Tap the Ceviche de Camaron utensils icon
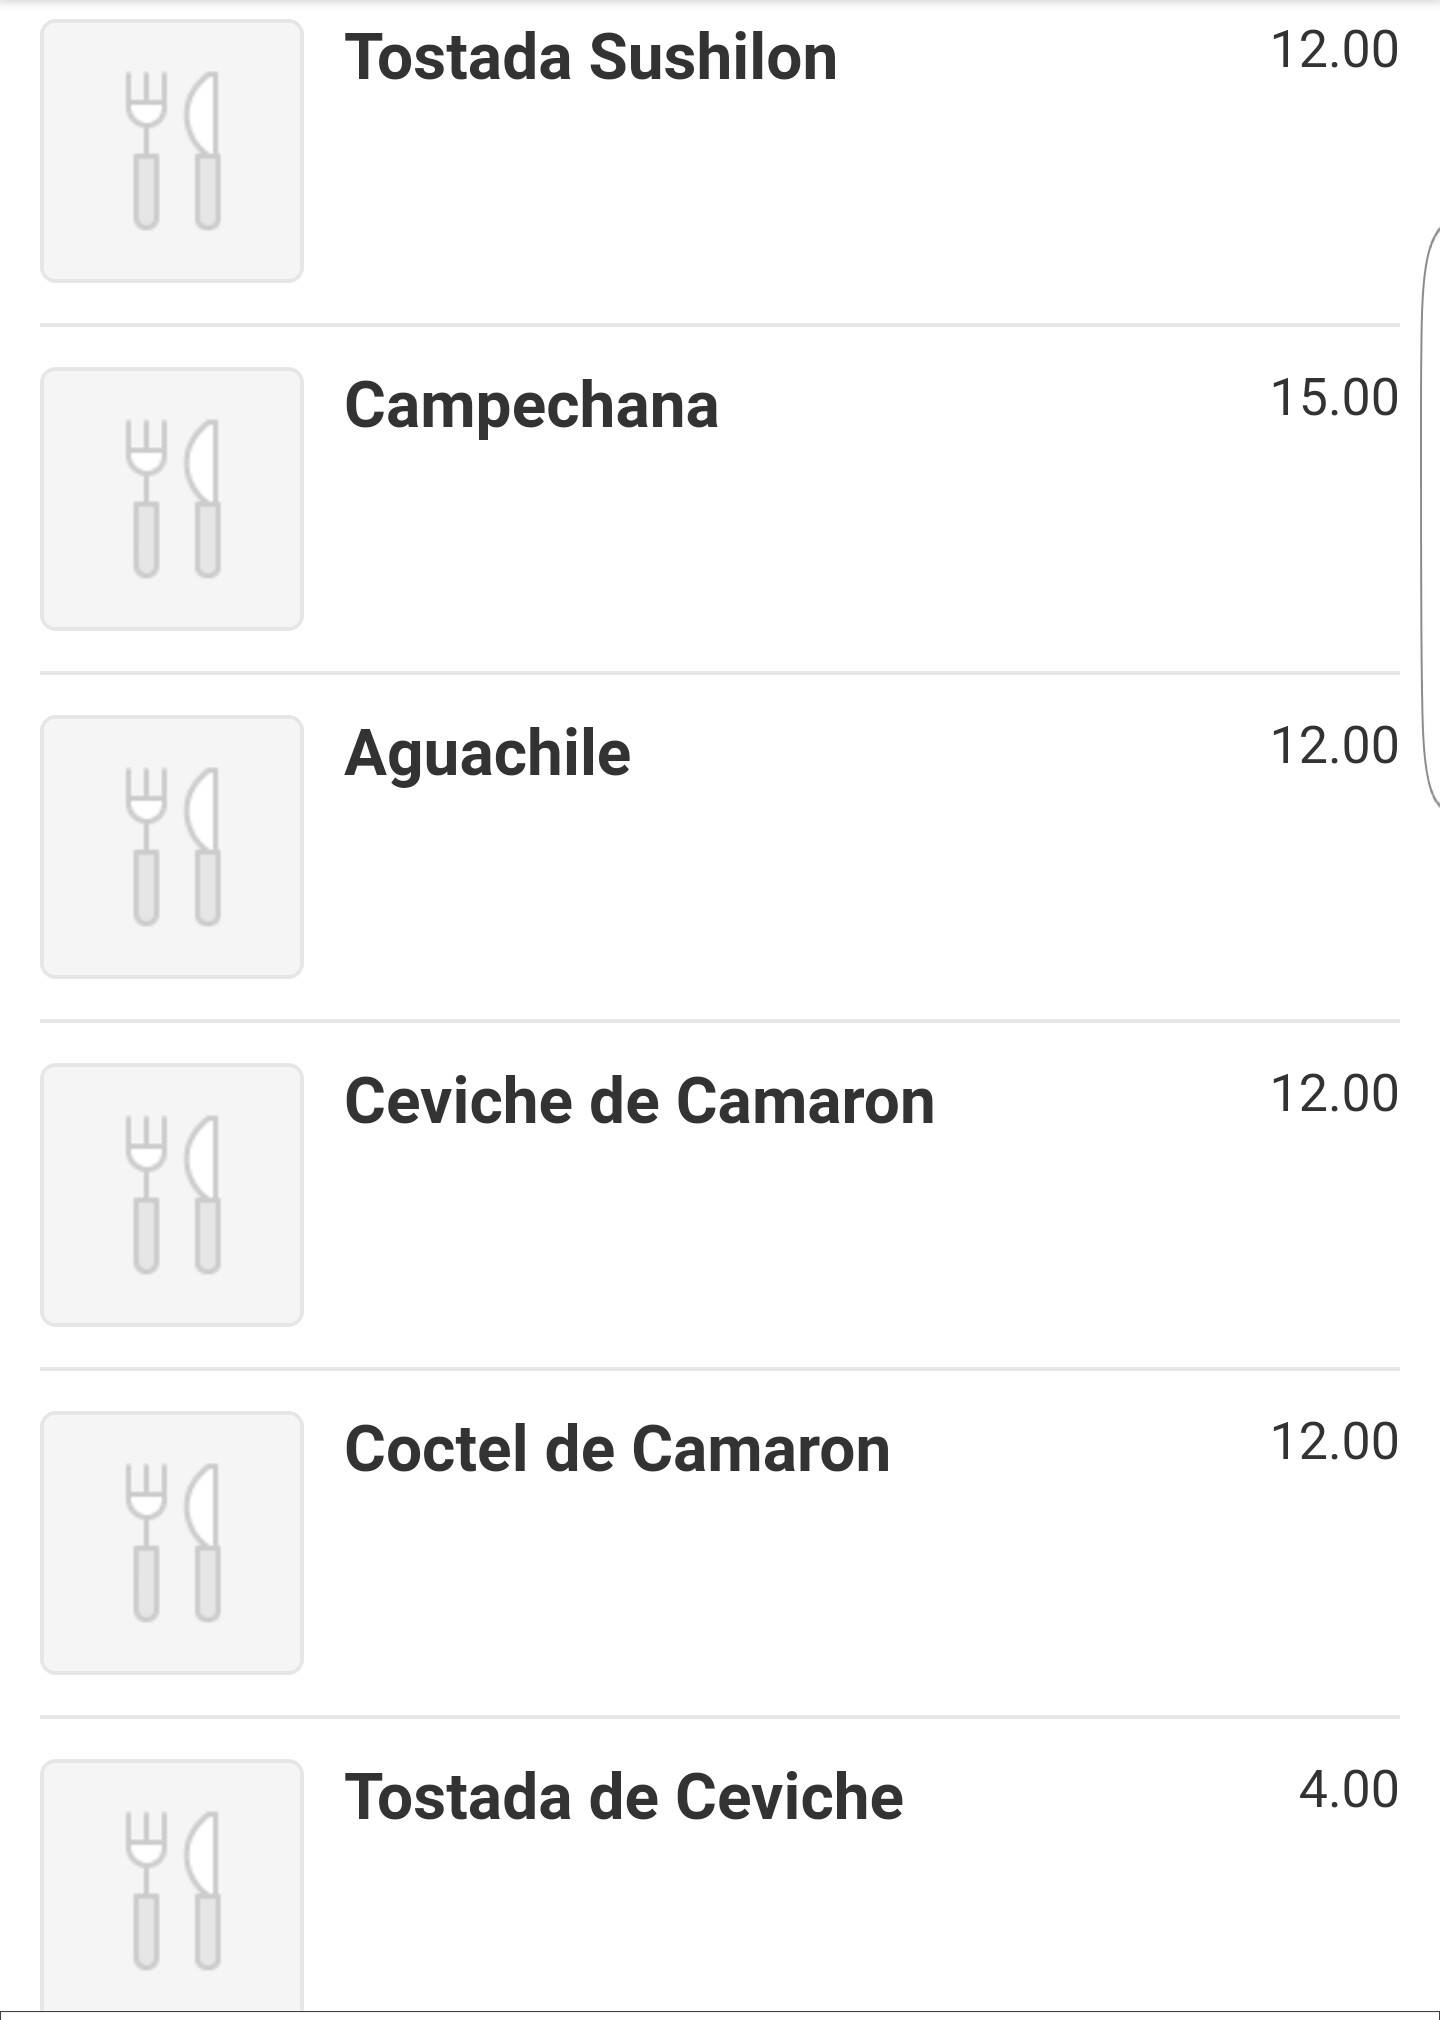Viewport: 1440px width, 2020px height. click(x=172, y=1195)
